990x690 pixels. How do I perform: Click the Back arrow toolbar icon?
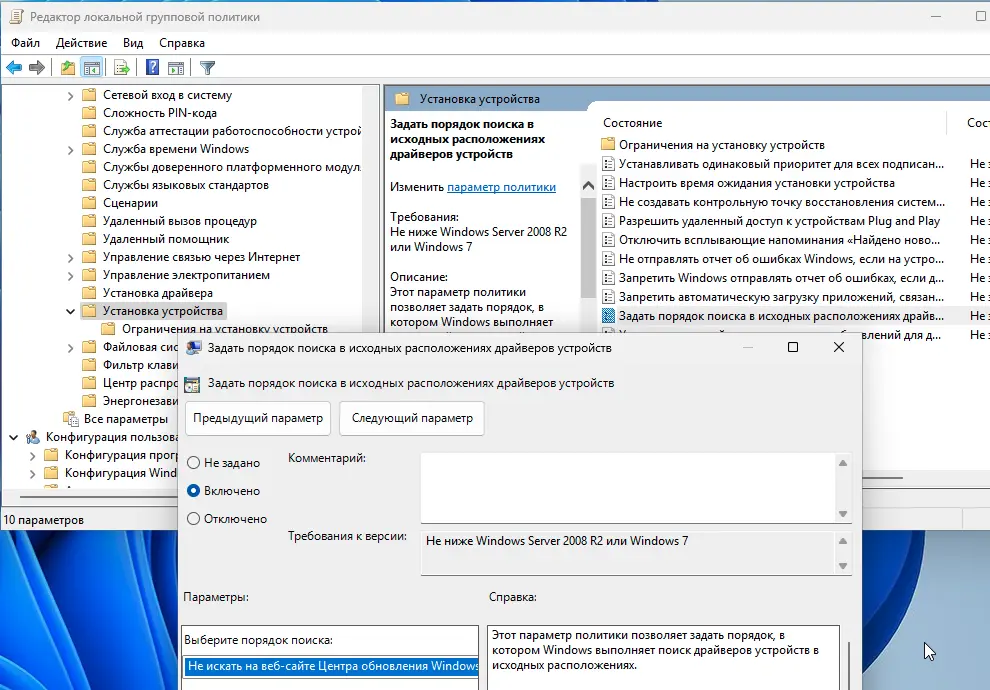point(14,67)
